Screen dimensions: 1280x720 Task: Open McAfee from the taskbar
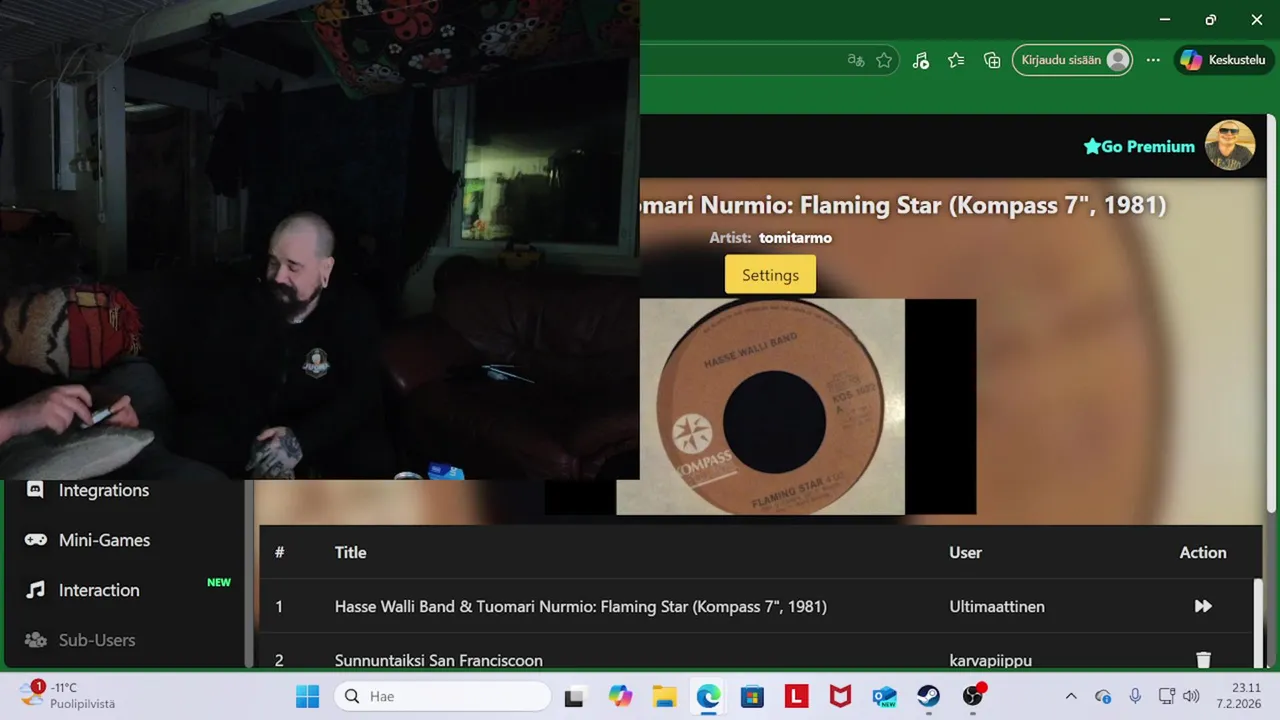(840, 696)
